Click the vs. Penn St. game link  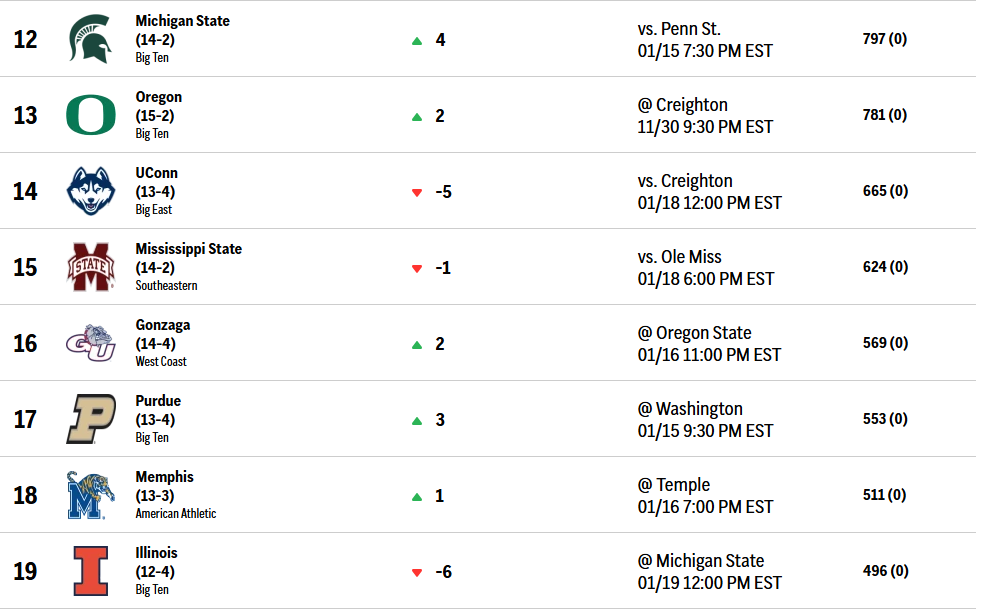679,29
